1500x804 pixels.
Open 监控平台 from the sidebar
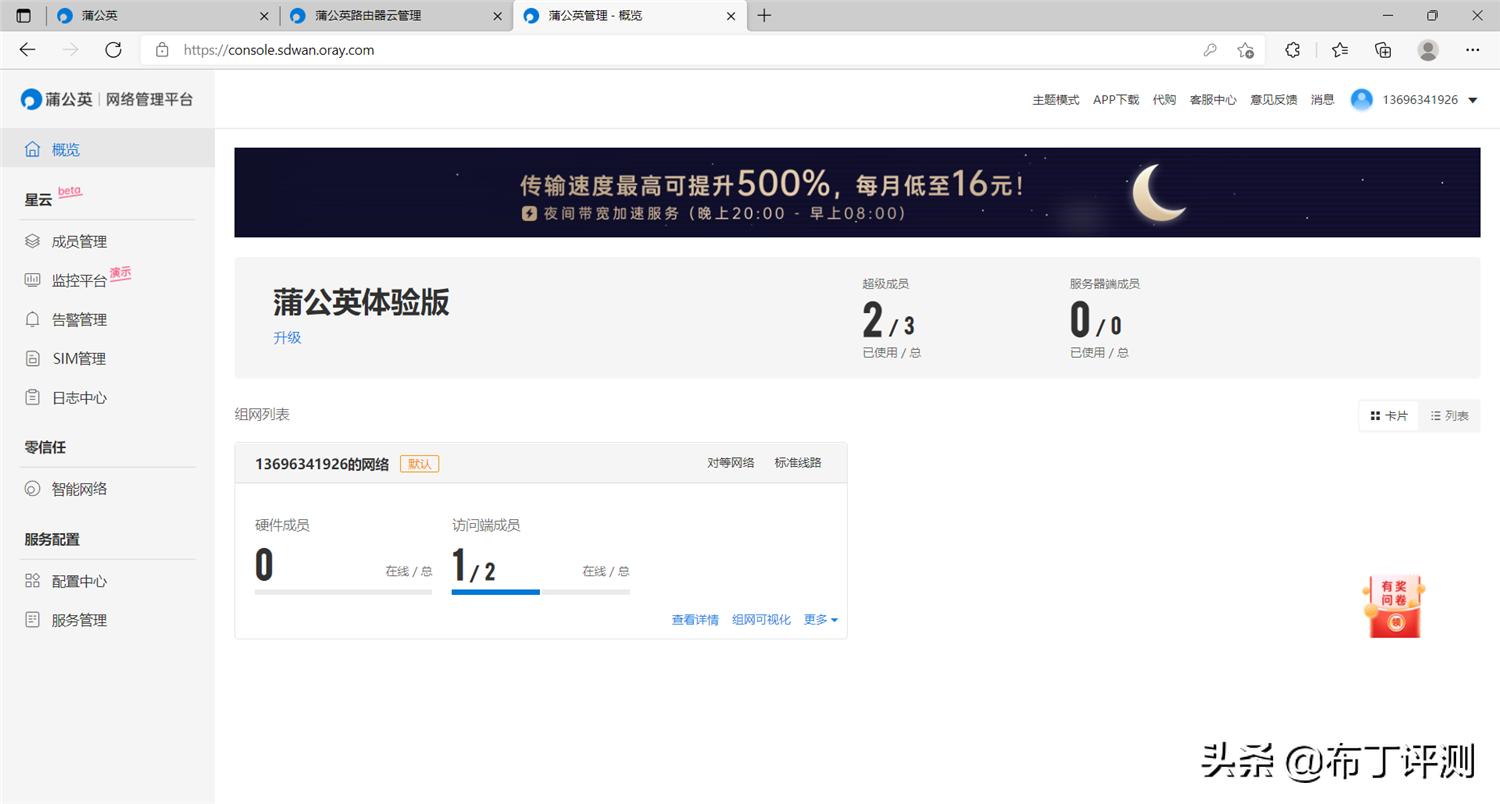(x=32, y=279)
